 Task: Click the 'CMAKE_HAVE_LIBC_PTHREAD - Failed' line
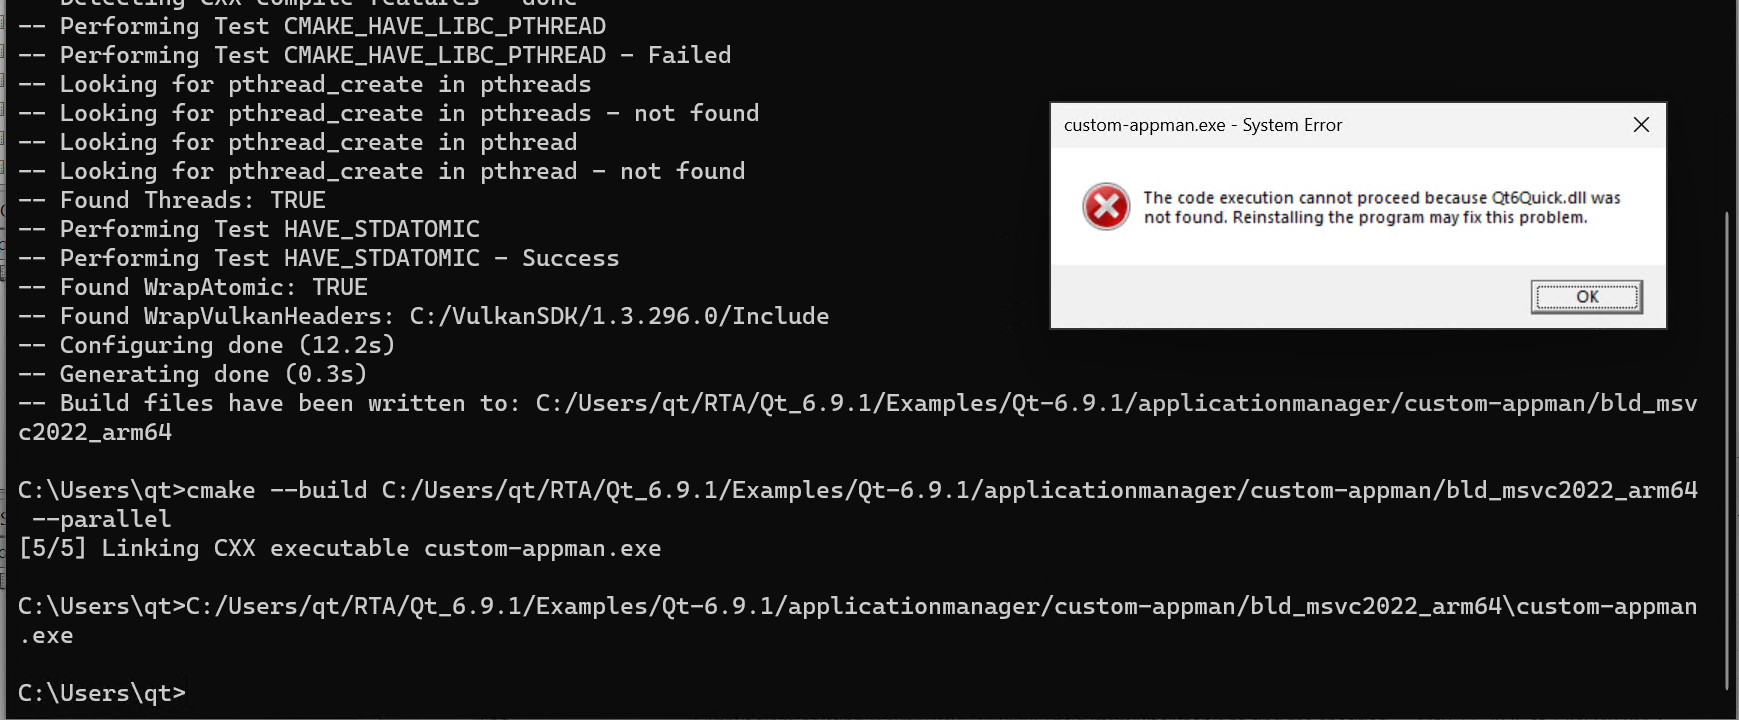[x=375, y=55]
